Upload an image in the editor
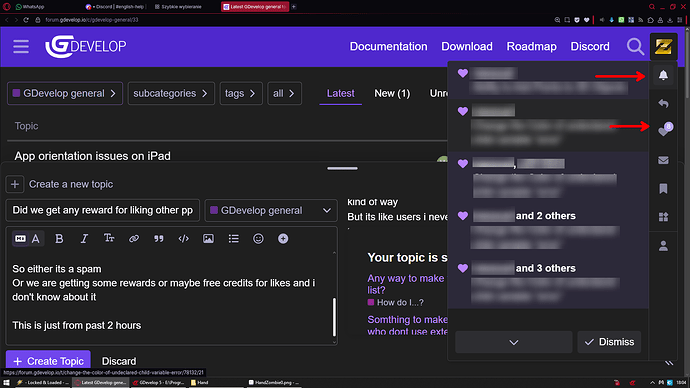Viewport: 690px width, 388px height. coord(208,238)
